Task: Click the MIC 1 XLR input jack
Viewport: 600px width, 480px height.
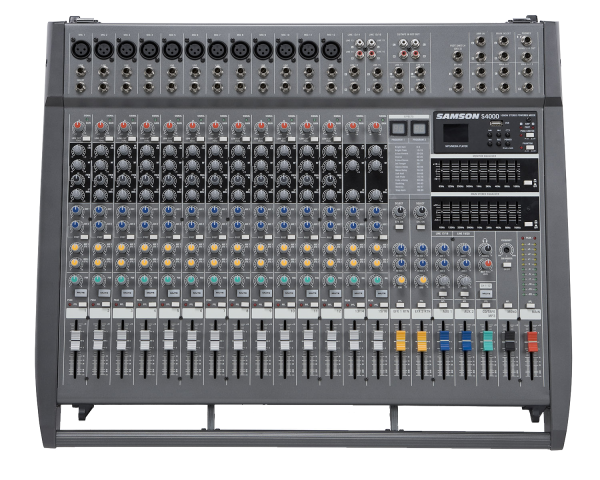Action: click(x=81, y=49)
